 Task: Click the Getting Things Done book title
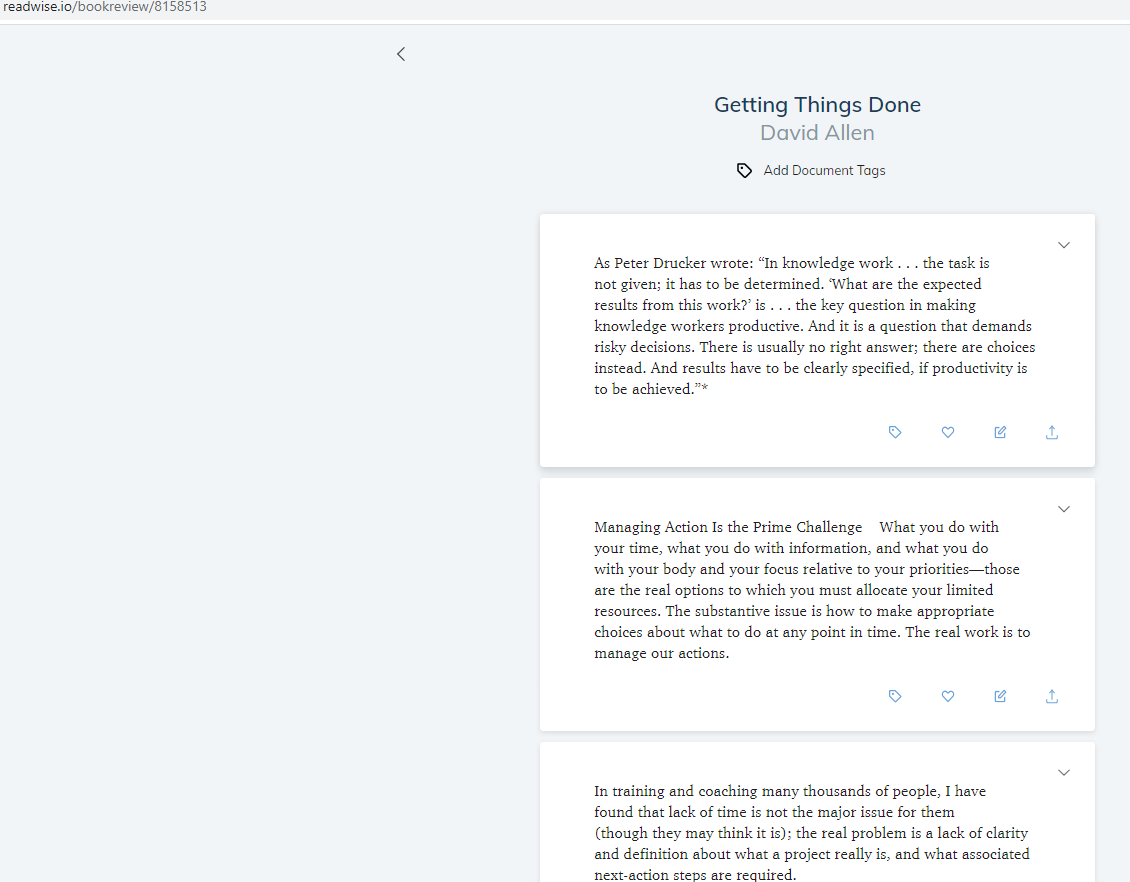tap(817, 105)
